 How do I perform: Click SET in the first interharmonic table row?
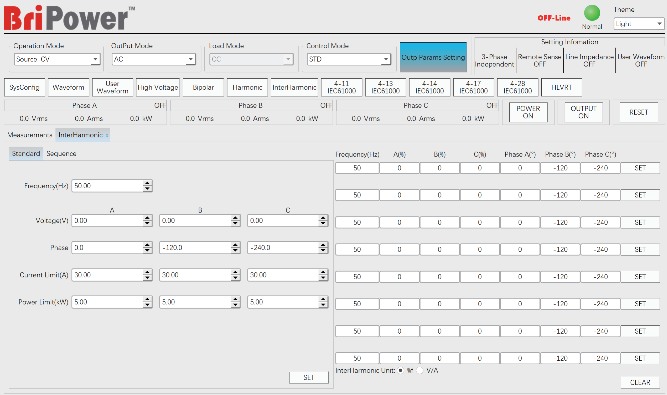640,168
